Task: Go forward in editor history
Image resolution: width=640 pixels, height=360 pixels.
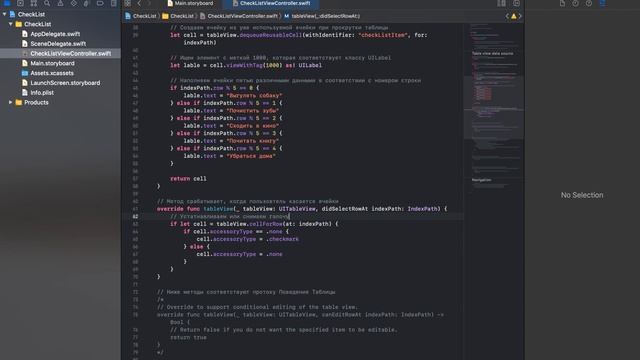Action: click(x=149, y=3)
